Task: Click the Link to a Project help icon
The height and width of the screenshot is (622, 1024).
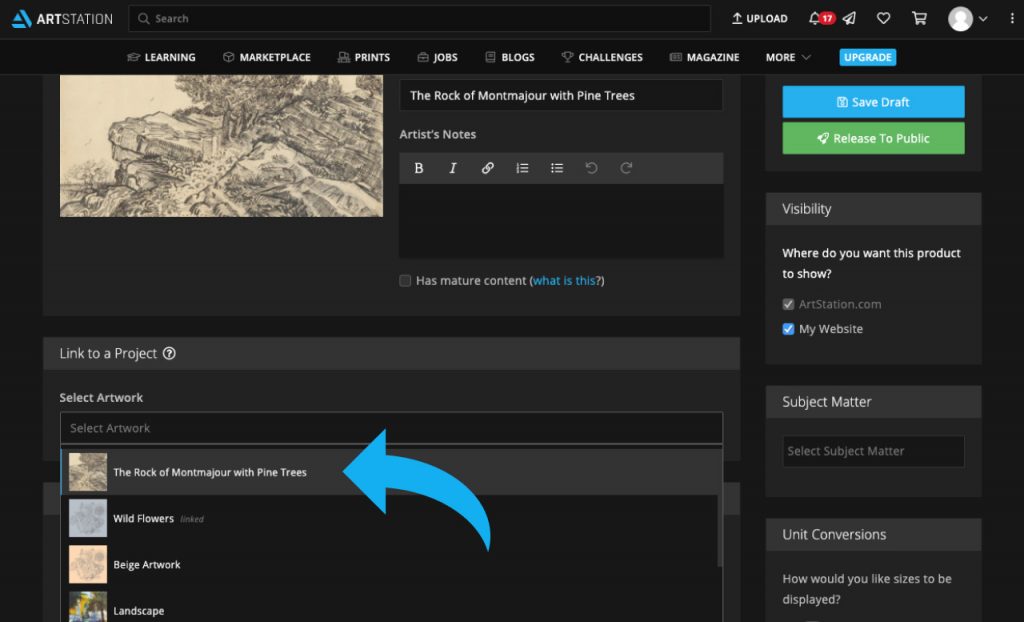Action: point(169,353)
